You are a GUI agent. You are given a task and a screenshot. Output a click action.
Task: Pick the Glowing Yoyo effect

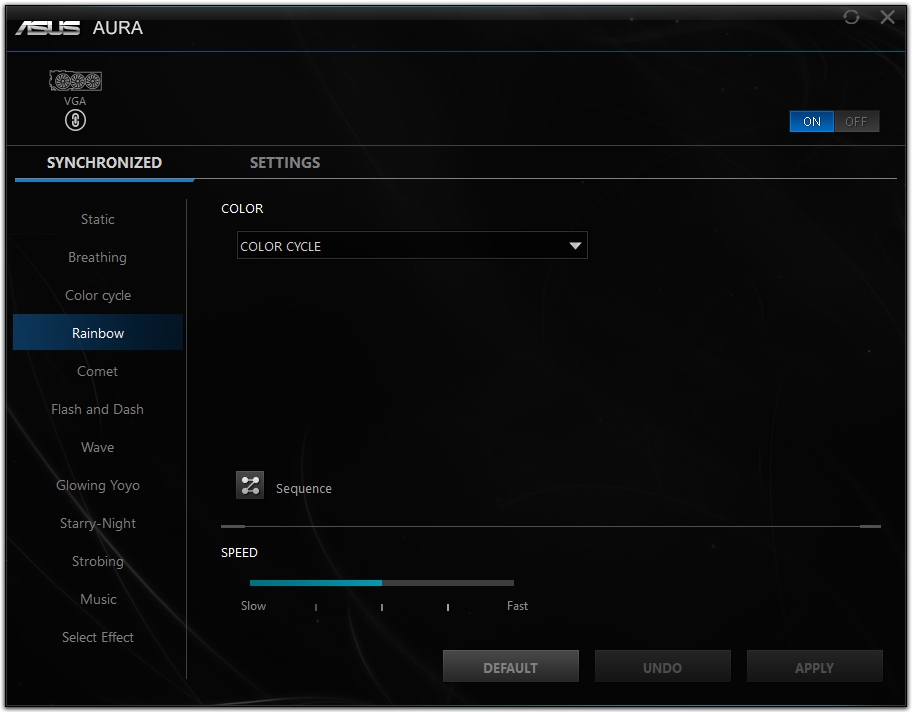98,485
